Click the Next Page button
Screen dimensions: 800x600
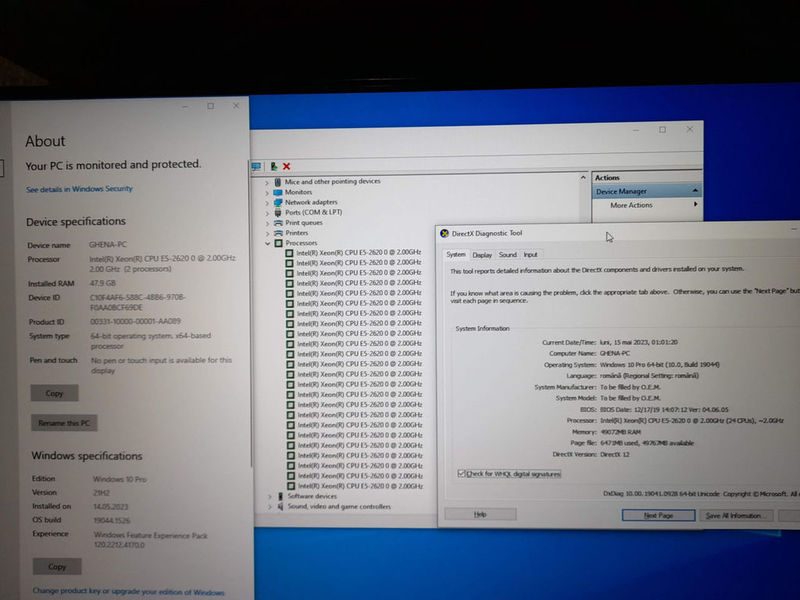658,515
